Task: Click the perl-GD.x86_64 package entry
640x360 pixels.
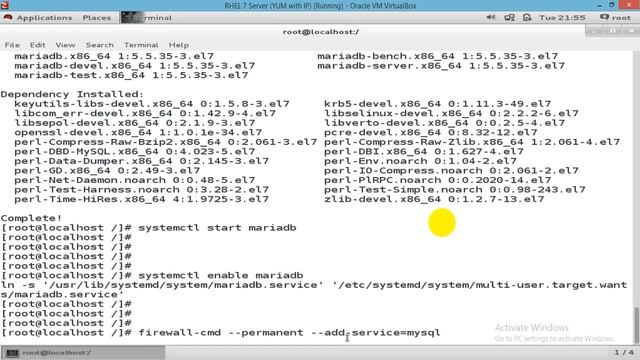Action: (x=107, y=171)
